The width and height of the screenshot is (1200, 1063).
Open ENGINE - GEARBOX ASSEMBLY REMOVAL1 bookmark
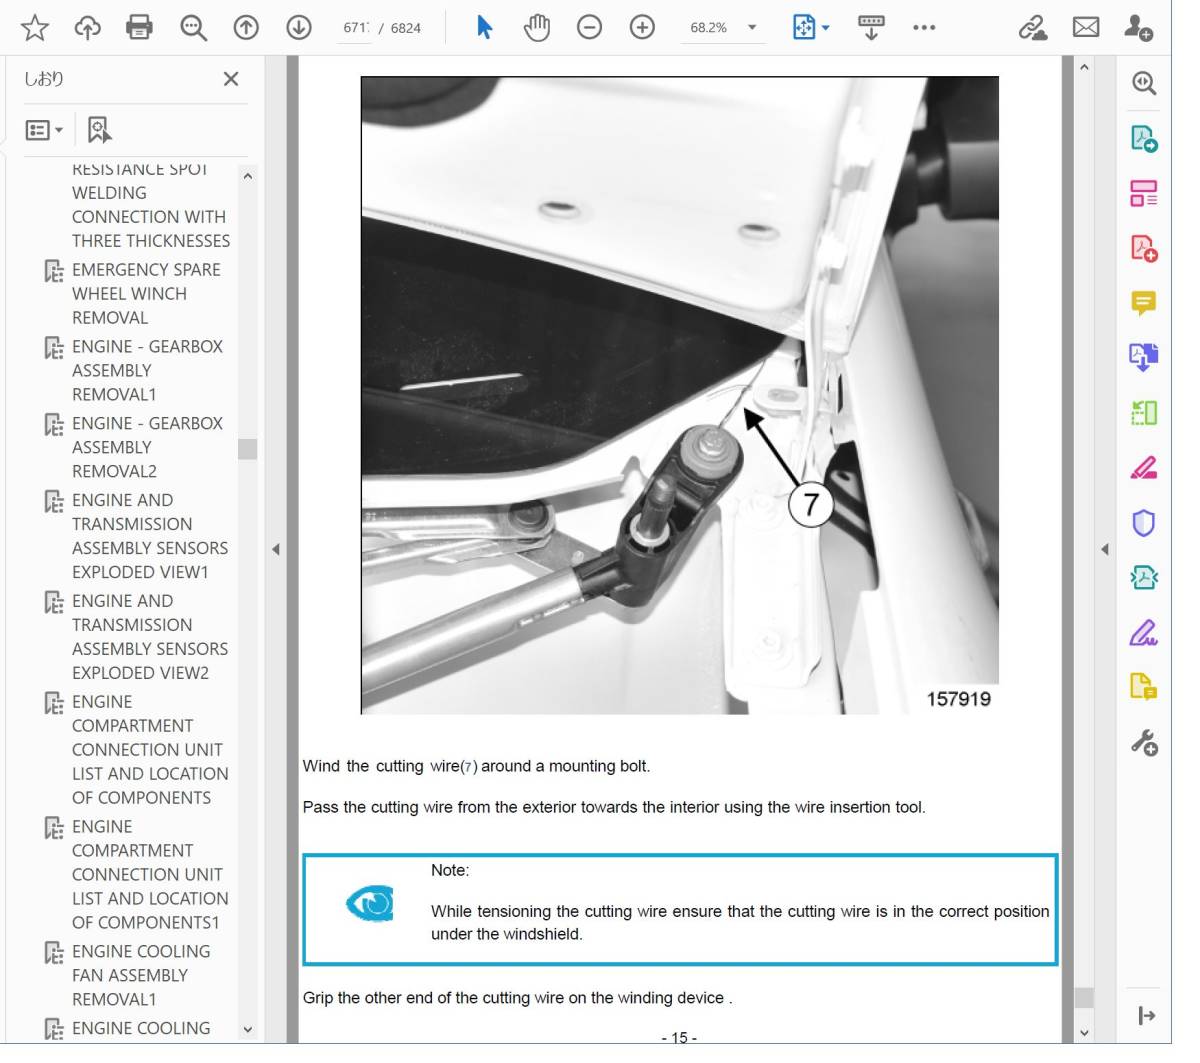click(x=147, y=371)
